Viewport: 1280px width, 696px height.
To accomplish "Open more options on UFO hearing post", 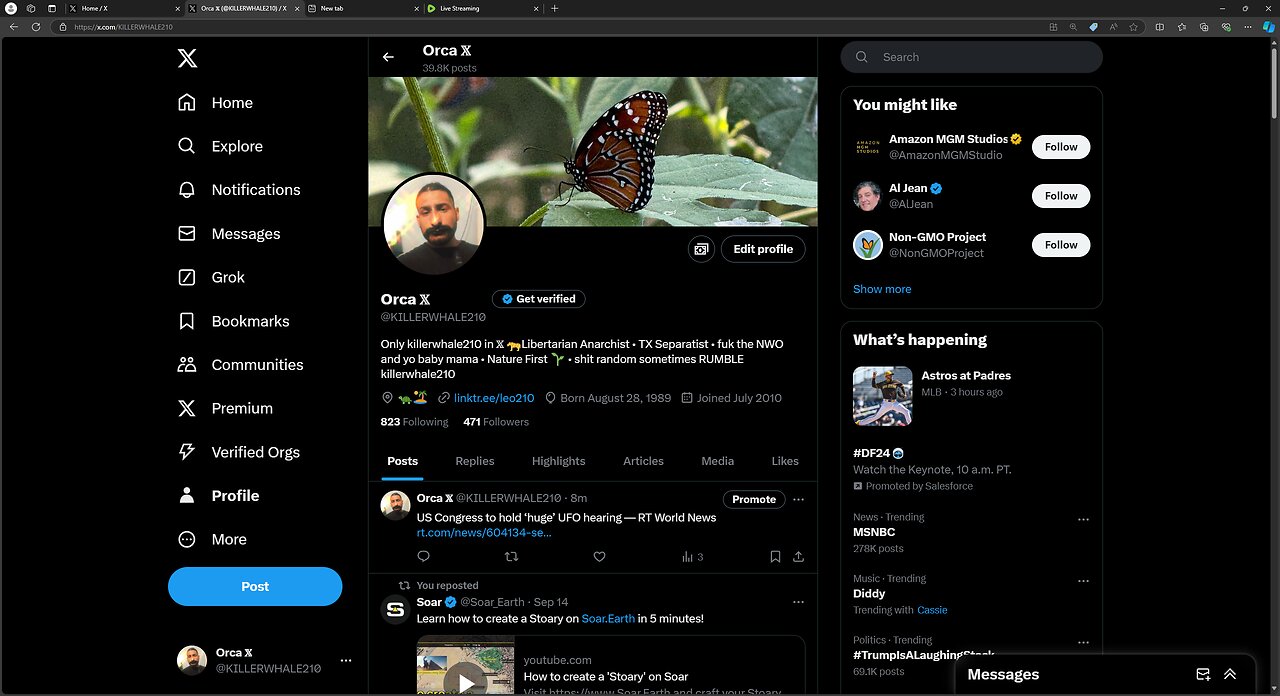I will 798,499.
